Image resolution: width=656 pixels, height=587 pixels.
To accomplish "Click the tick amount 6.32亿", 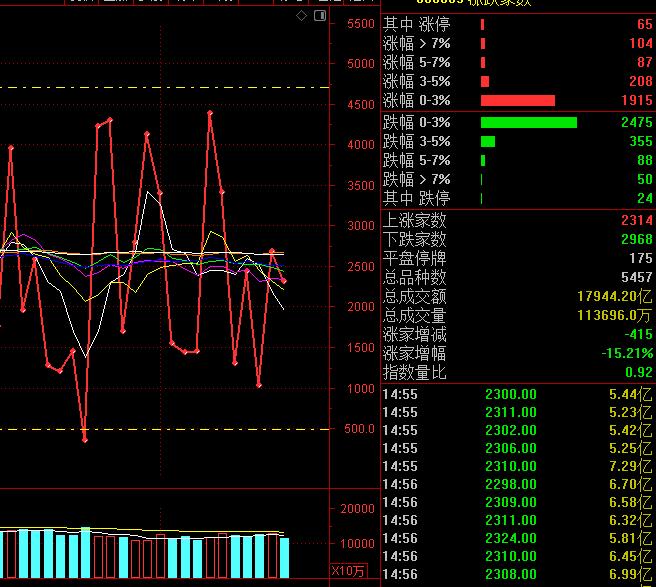I will 630,520.
